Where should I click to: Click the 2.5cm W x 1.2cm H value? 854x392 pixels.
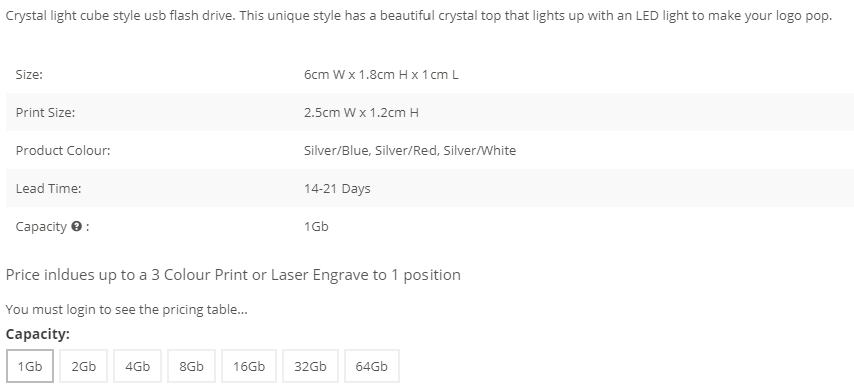click(361, 112)
